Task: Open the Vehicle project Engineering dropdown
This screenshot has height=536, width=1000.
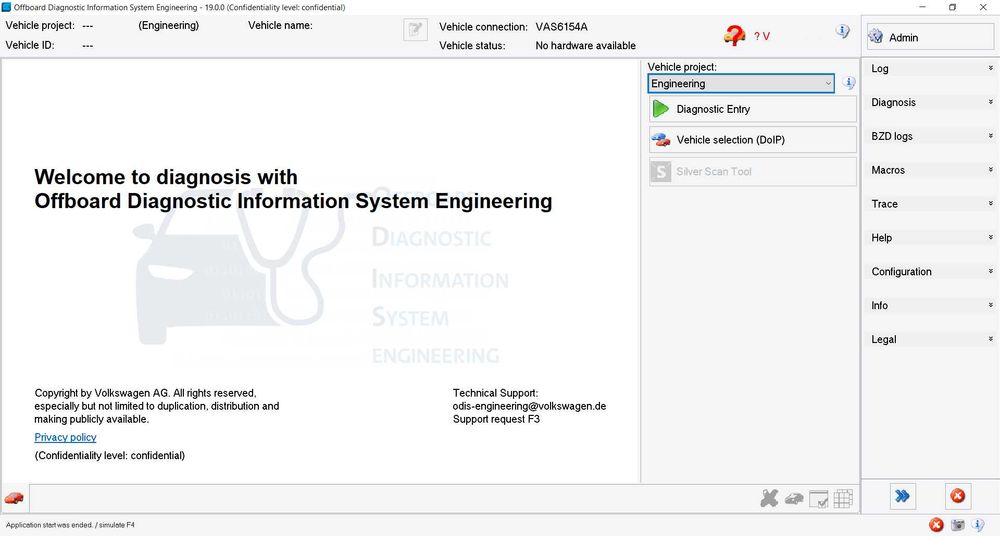Action: point(741,84)
